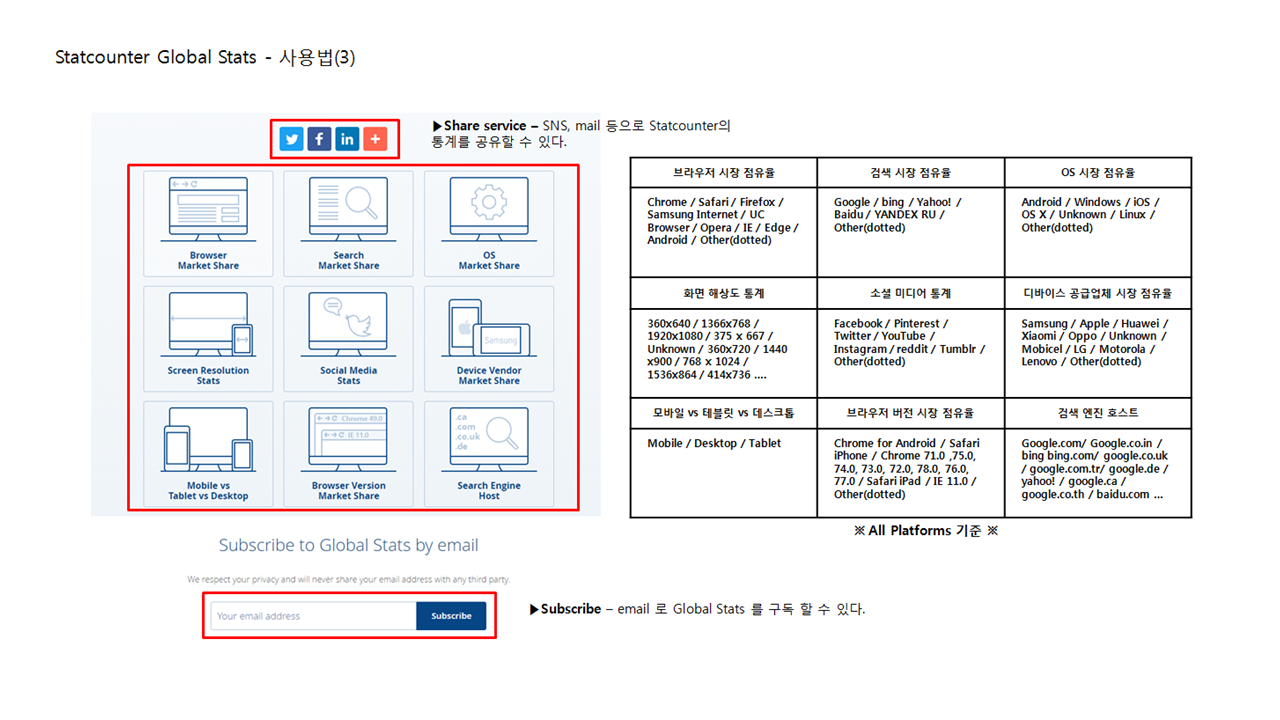Share via the LinkedIn icon

(347, 139)
